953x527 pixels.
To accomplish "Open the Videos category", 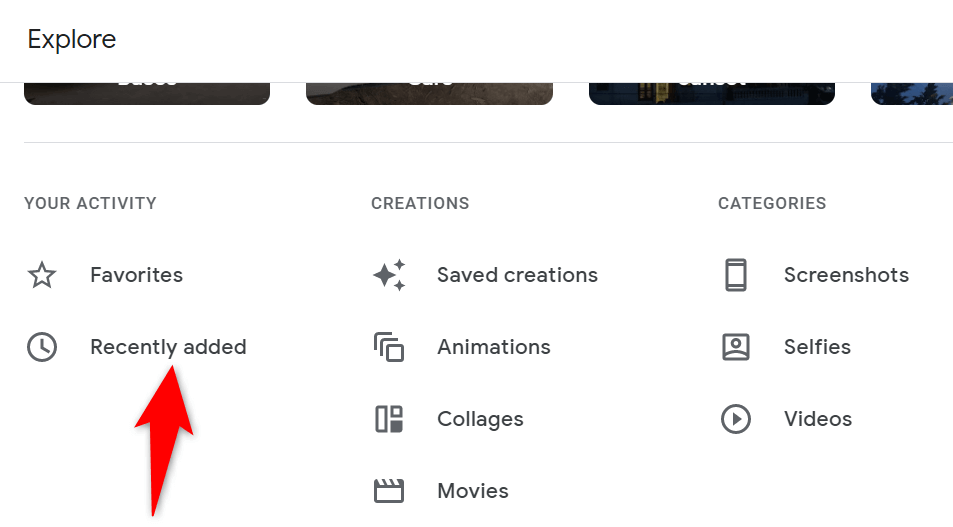I will 817,419.
